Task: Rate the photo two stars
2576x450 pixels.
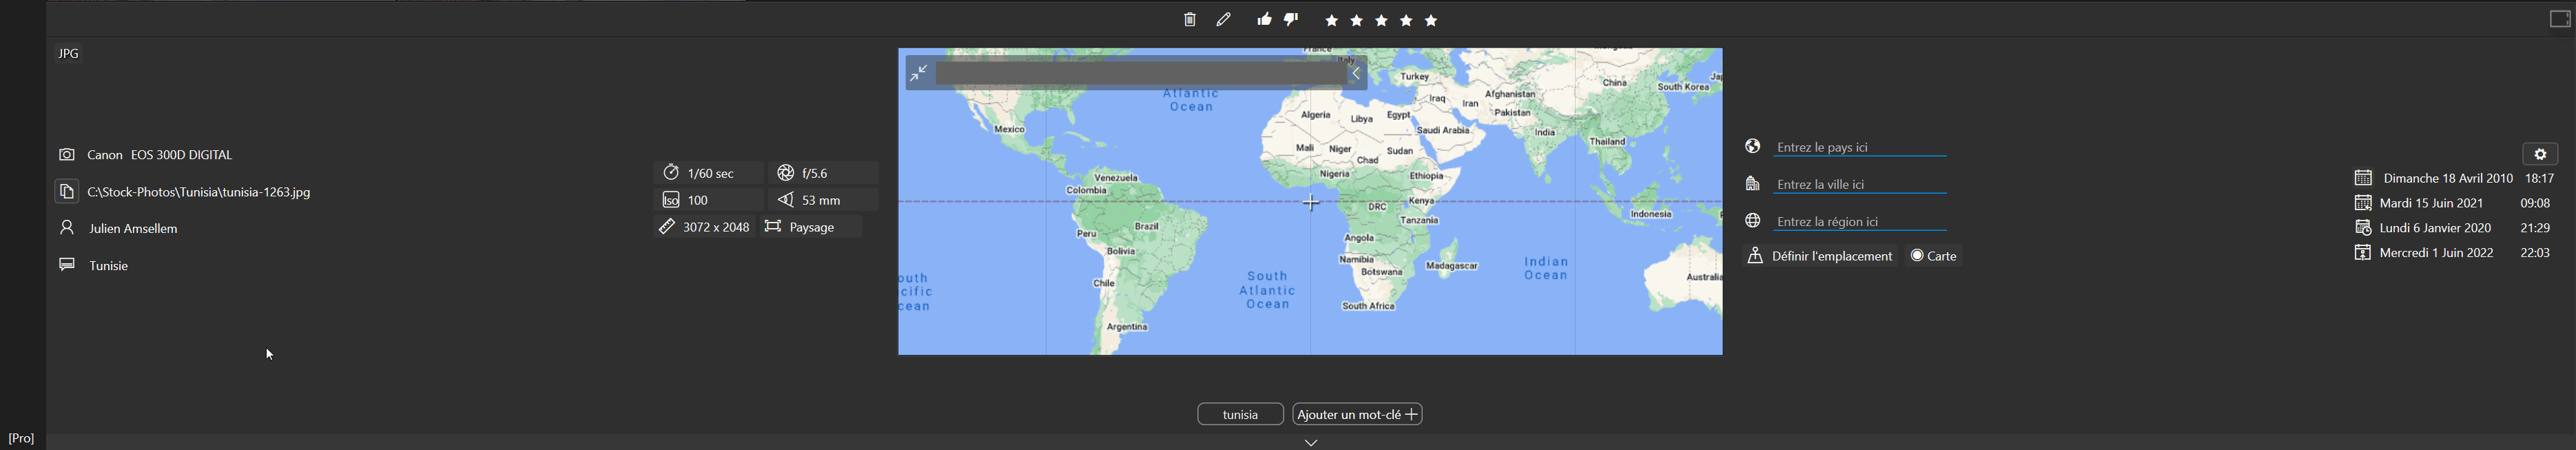Action: 1357,21
